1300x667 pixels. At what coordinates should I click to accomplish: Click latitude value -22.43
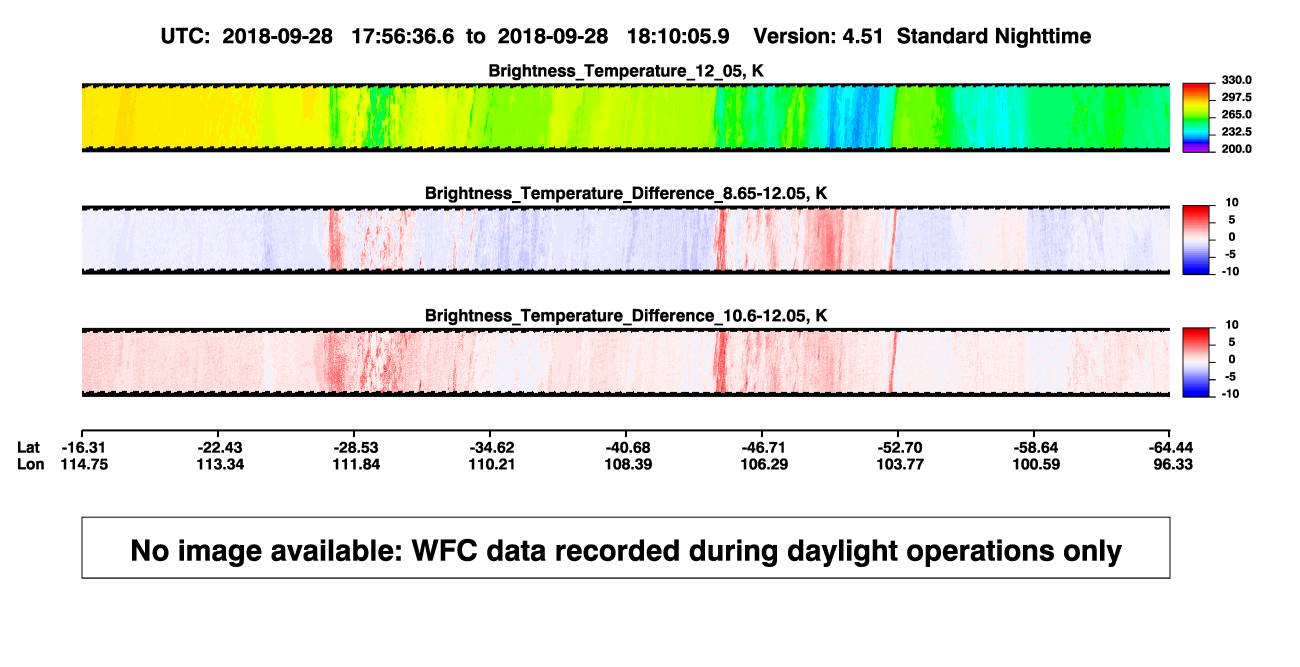(222, 447)
